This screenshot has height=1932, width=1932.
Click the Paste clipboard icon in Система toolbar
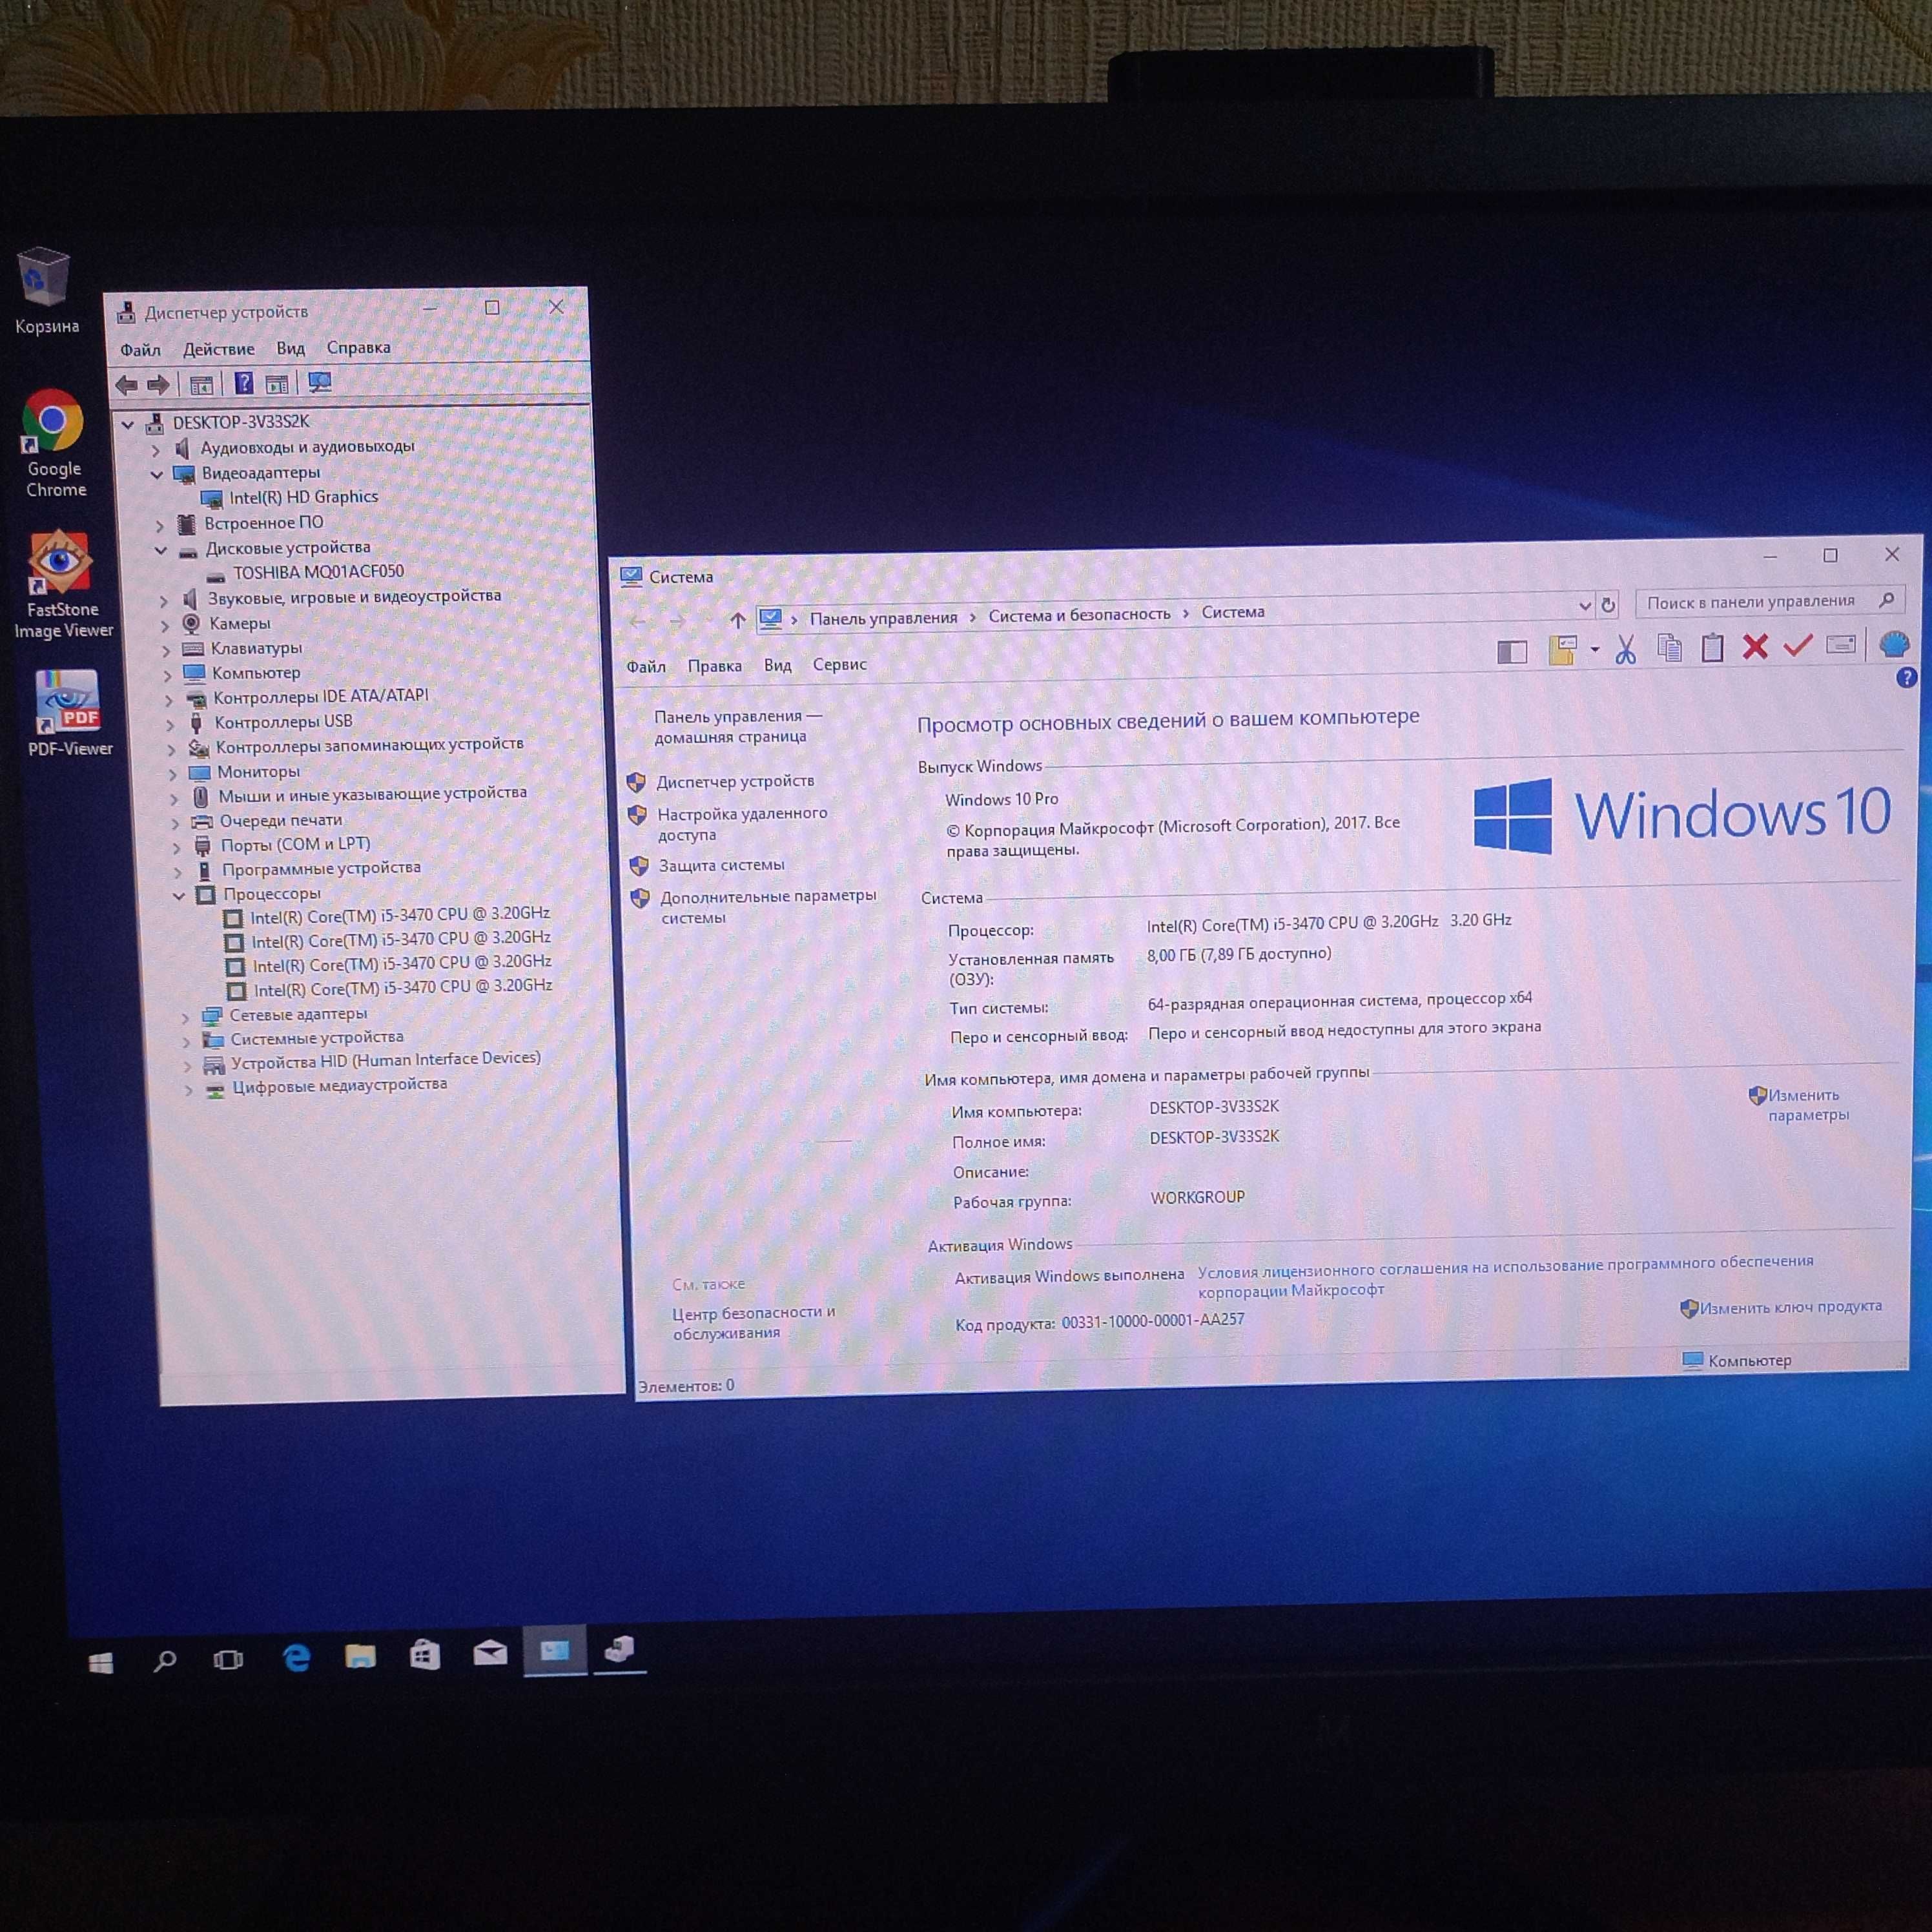tap(1712, 648)
